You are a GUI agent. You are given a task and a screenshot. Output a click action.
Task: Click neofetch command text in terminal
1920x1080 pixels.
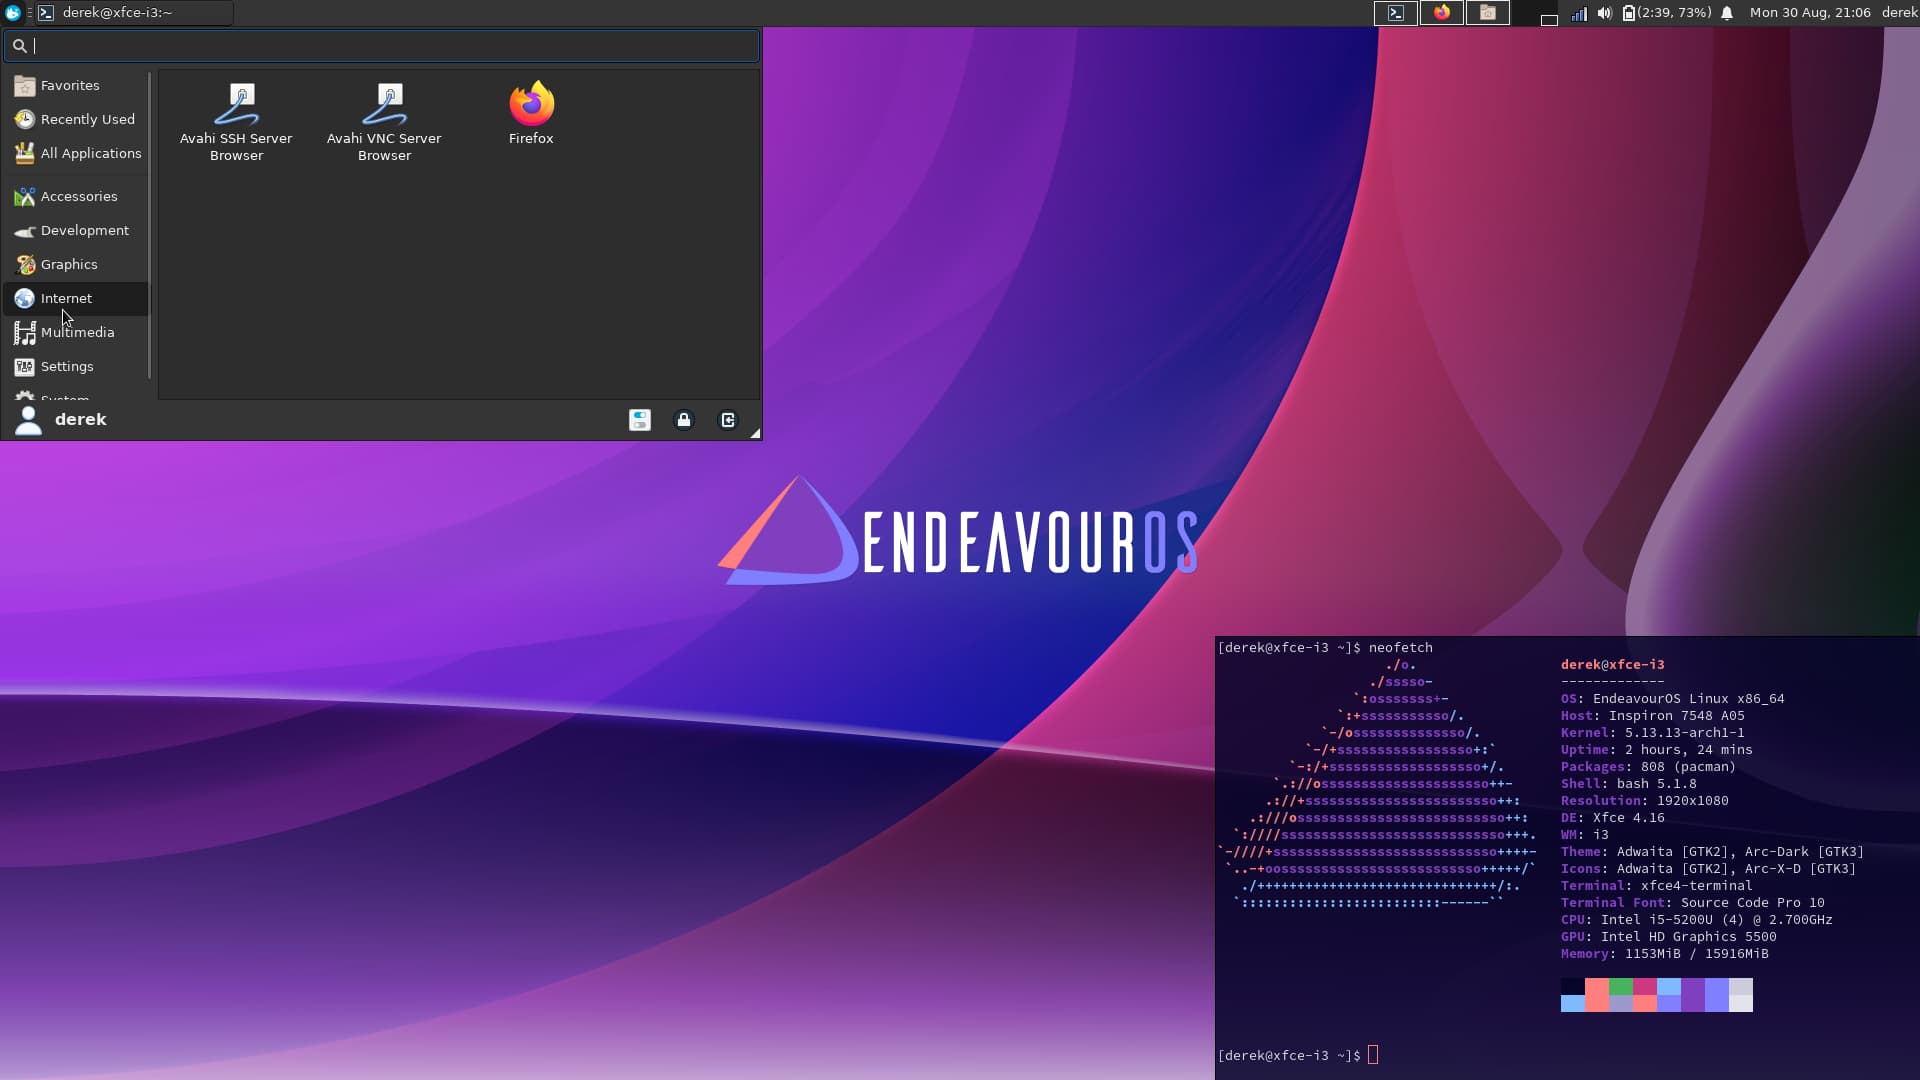1400,648
